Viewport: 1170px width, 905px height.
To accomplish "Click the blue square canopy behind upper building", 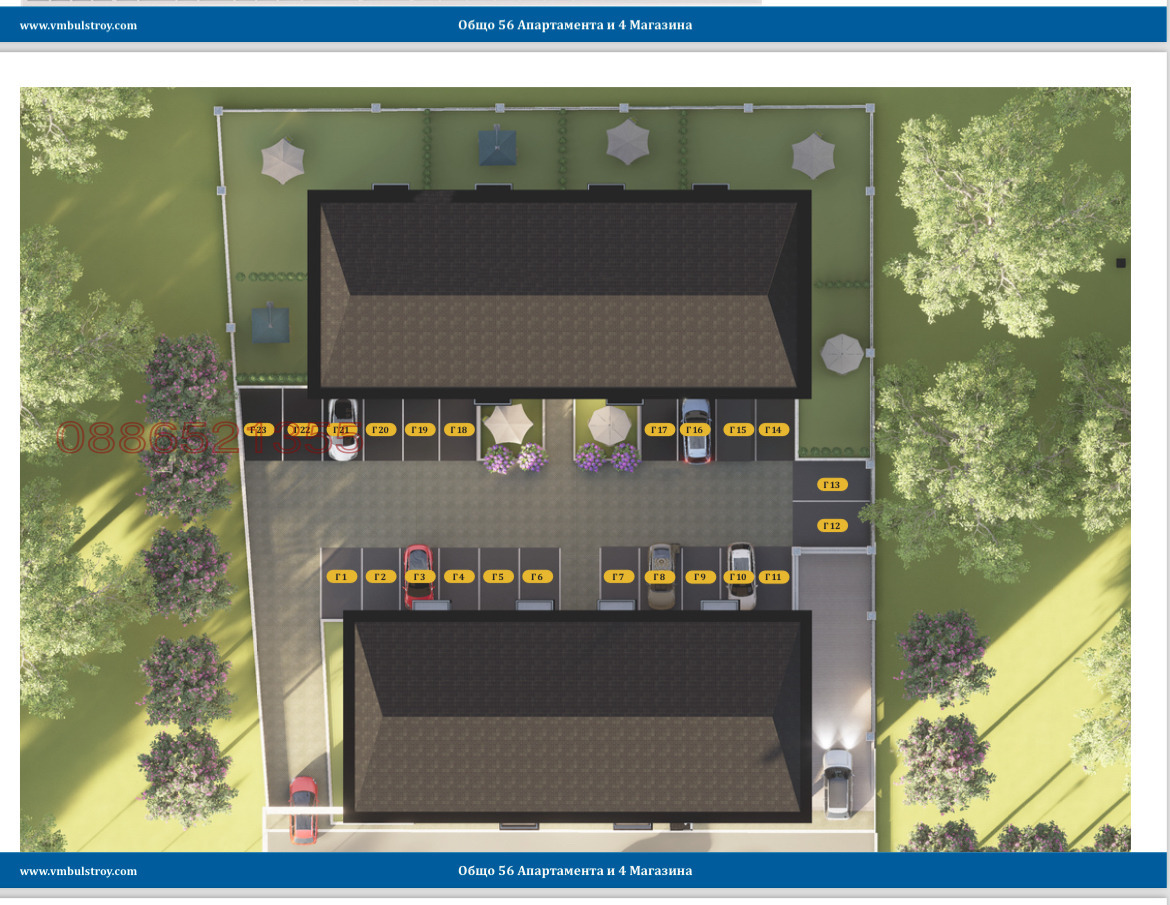I will tap(497, 146).
